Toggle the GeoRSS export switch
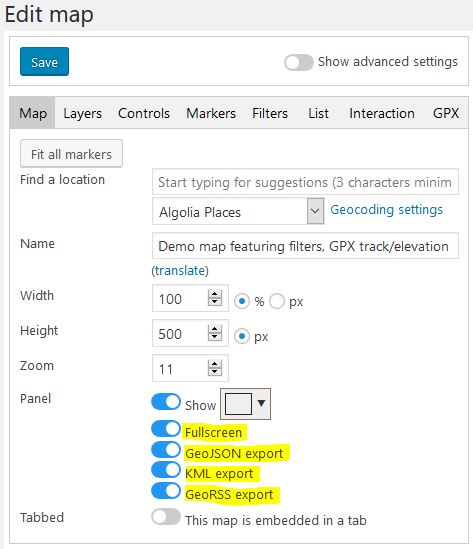473x549 pixels. pos(166,491)
